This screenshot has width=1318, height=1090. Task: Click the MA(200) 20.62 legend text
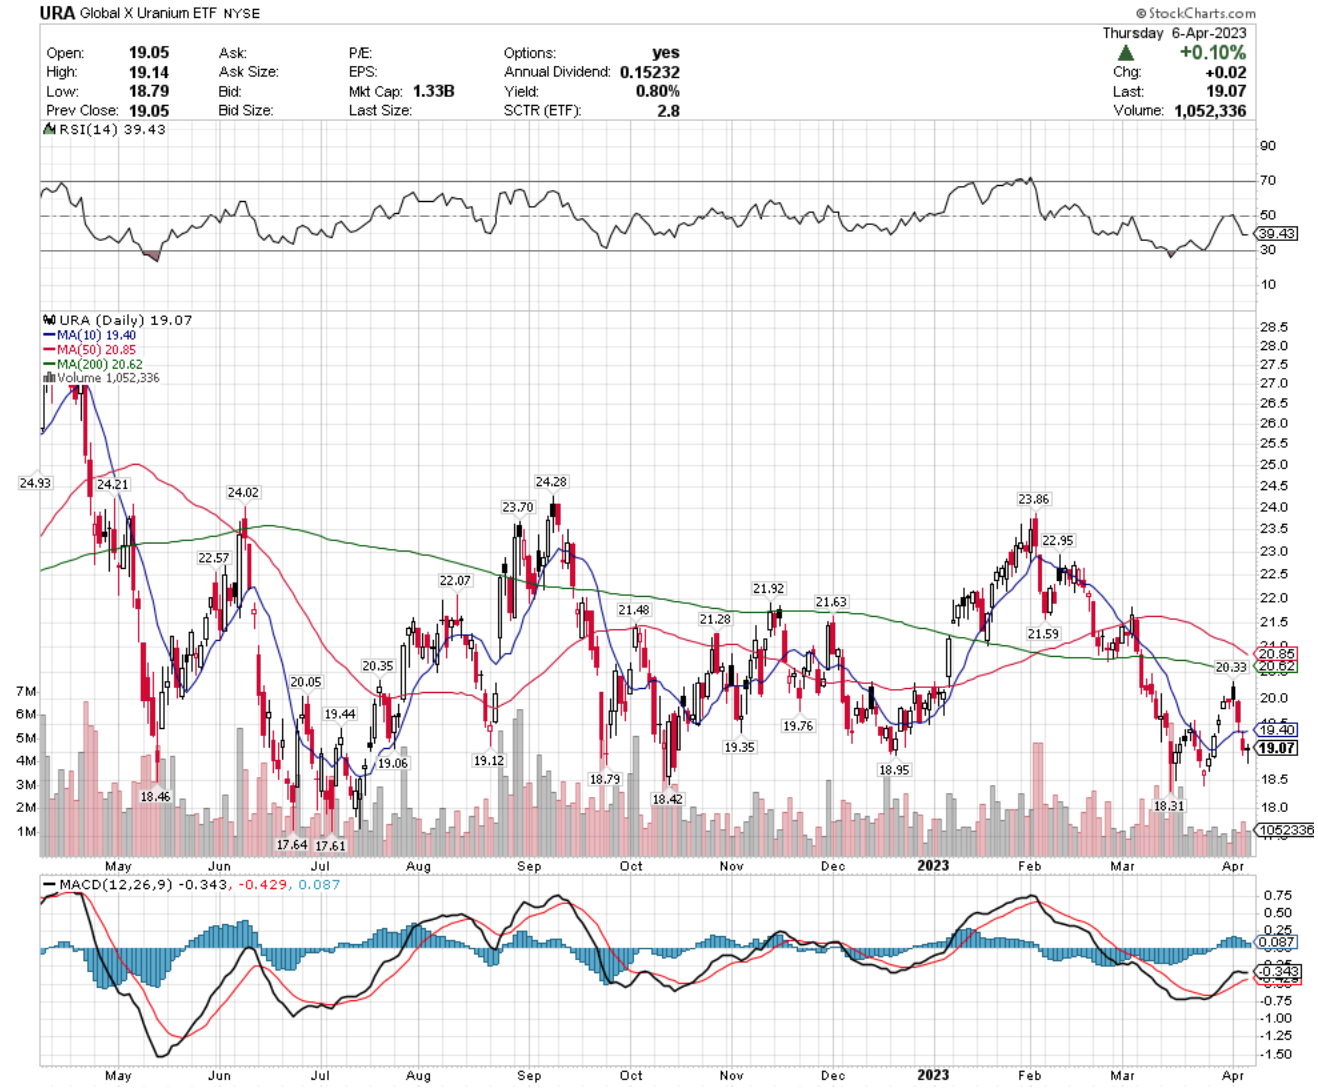click(x=100, y=365)
